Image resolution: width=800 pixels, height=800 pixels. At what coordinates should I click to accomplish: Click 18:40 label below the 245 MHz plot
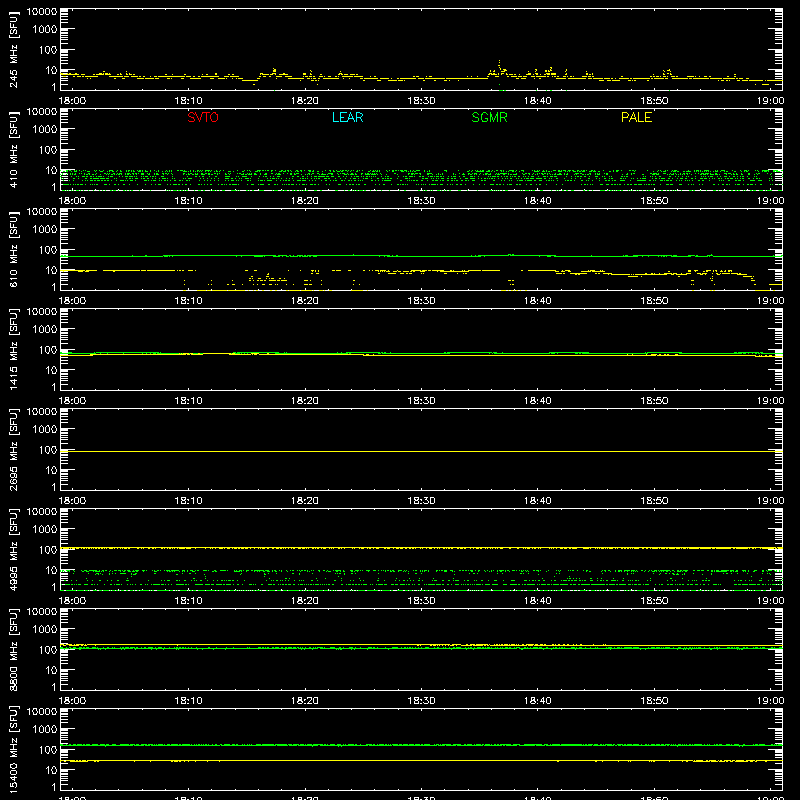point(538,101)
